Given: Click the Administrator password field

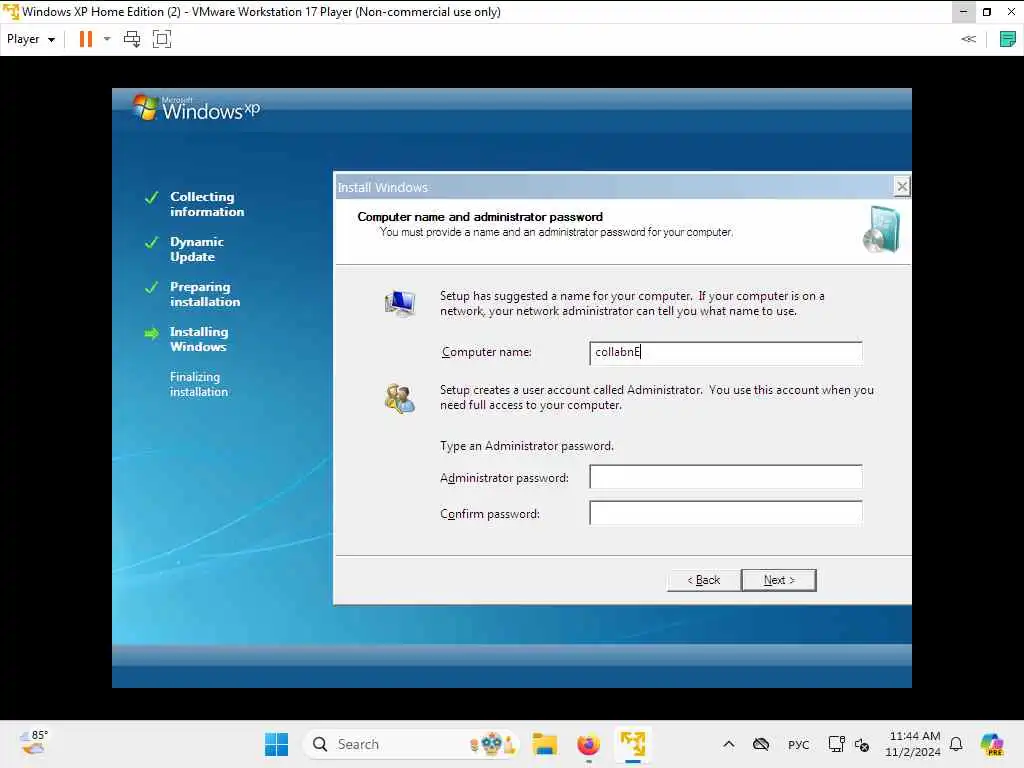Looking at the screenshot, I should [725, 477].
